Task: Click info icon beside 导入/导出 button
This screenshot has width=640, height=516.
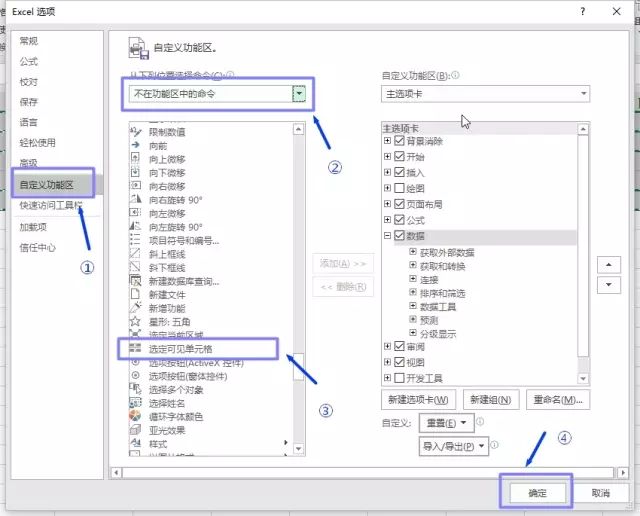Action: point(494,445)
